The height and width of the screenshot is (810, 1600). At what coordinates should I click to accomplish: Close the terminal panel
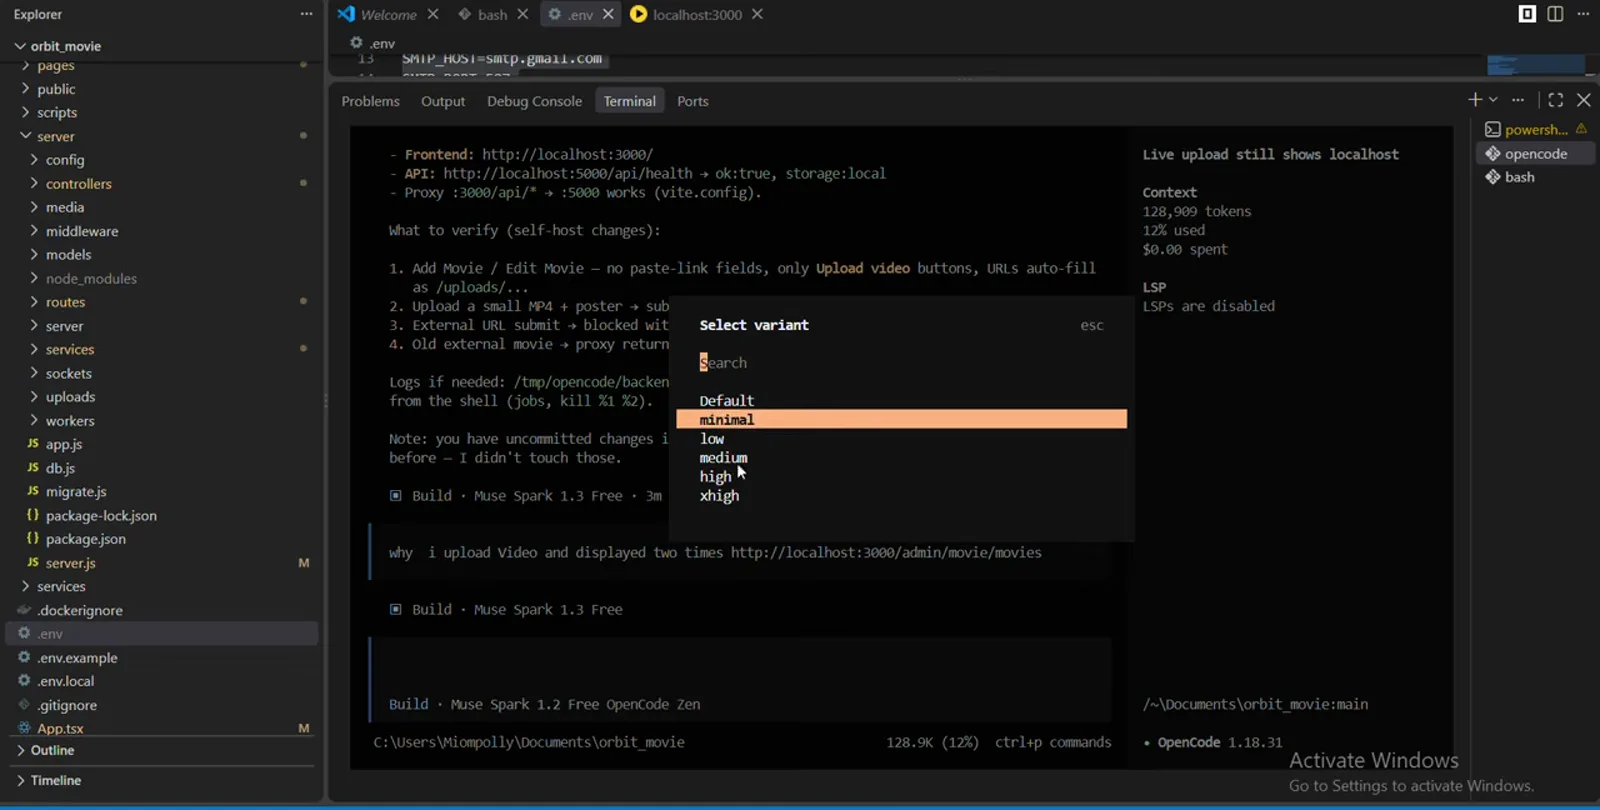(1584, 99)
